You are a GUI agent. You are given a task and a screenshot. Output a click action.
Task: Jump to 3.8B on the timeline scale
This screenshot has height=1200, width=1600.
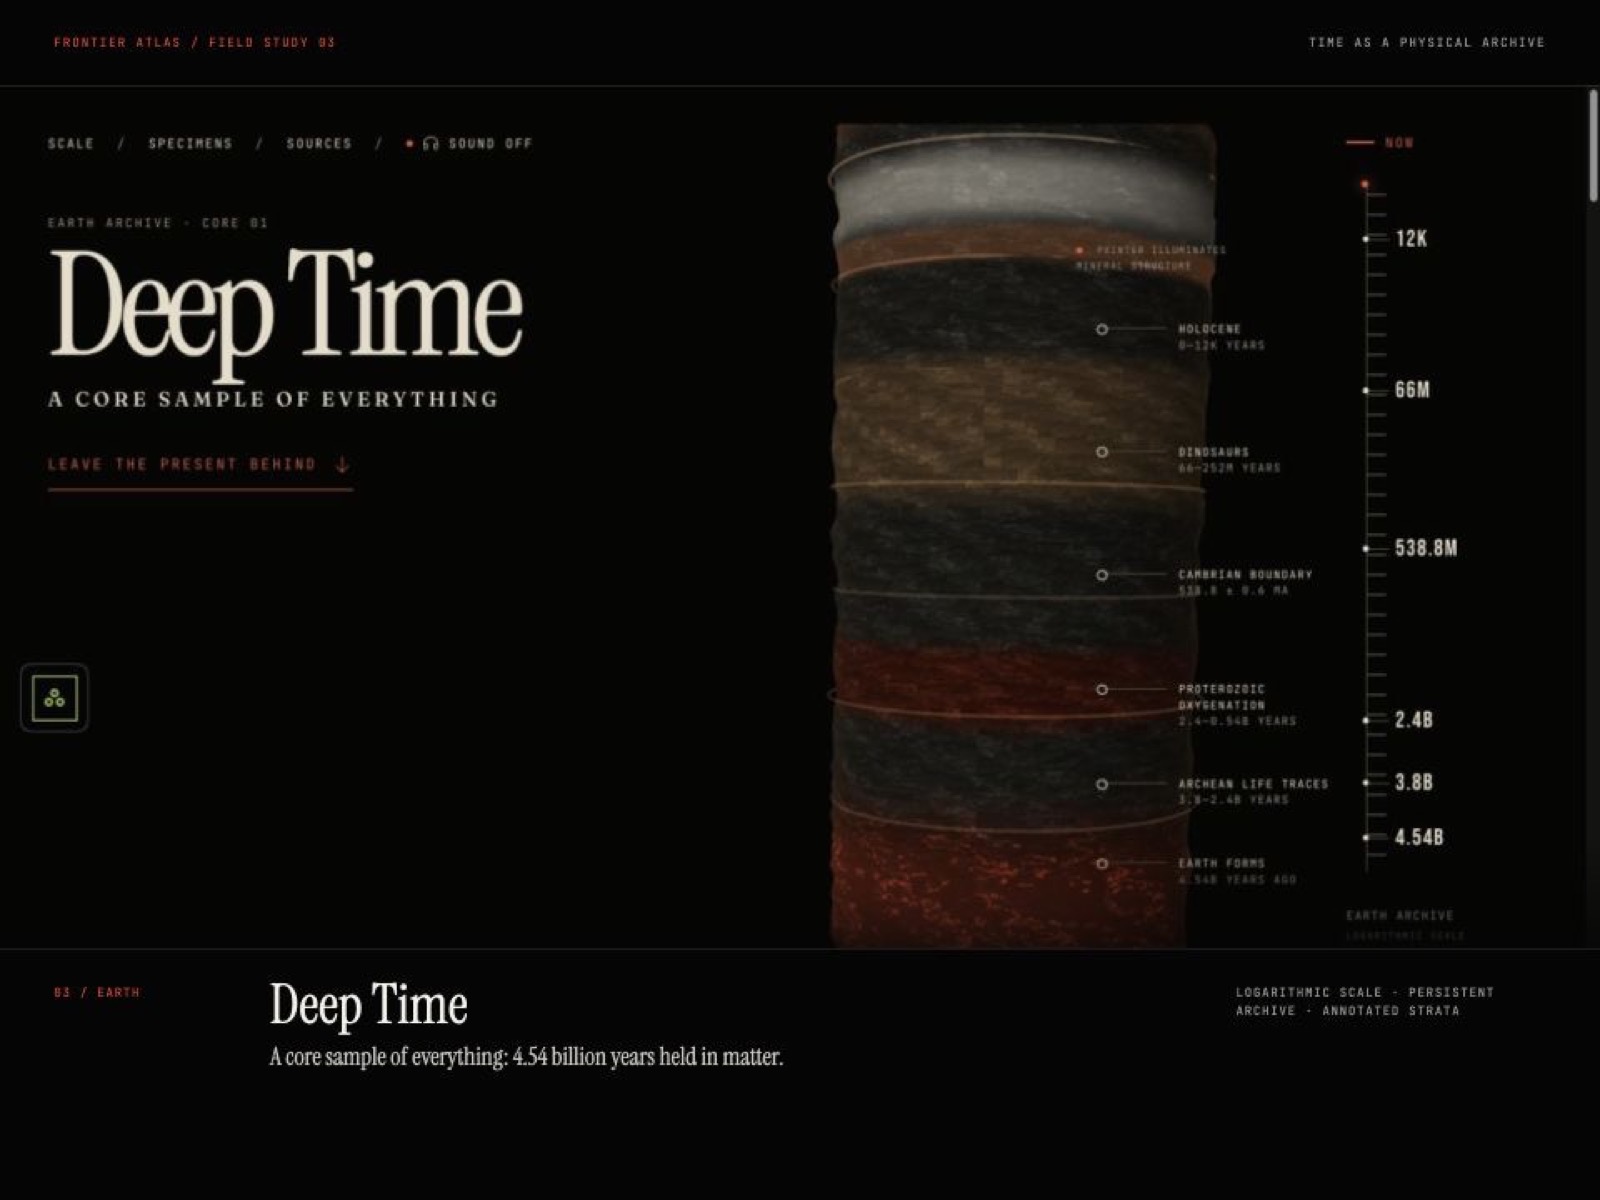[x=1414, y=782]
